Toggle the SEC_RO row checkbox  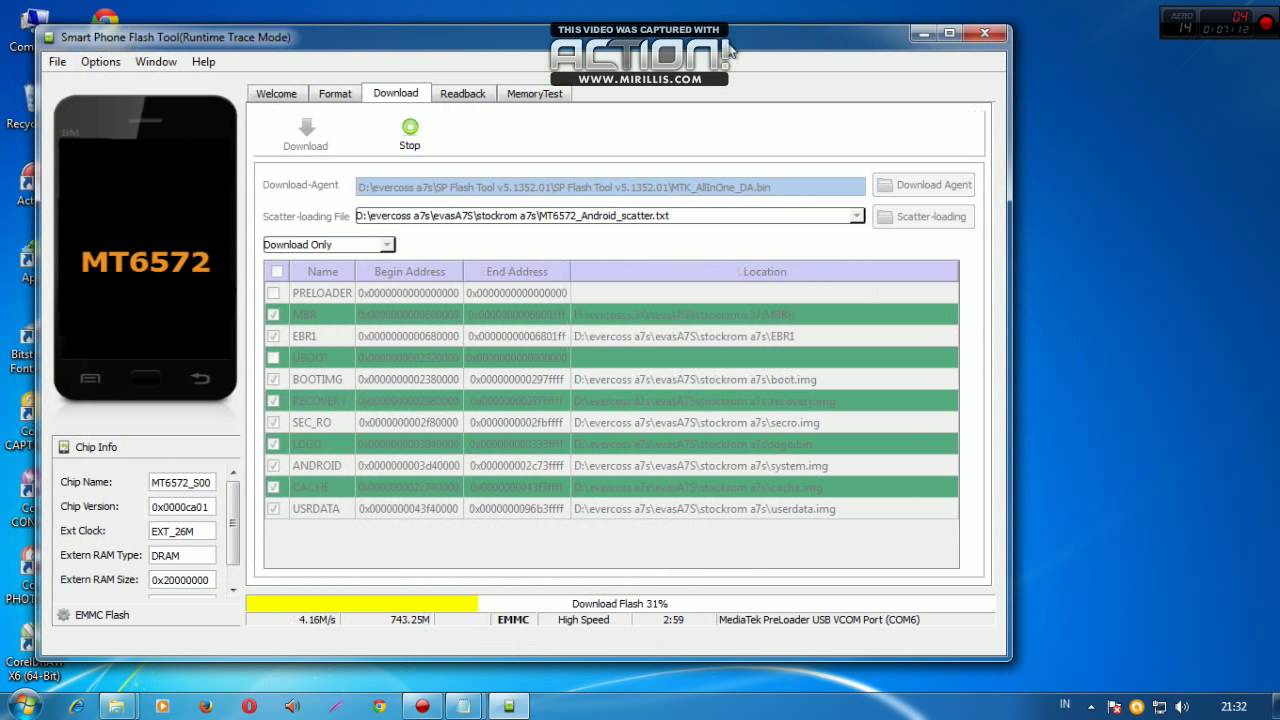pos(274,422)
